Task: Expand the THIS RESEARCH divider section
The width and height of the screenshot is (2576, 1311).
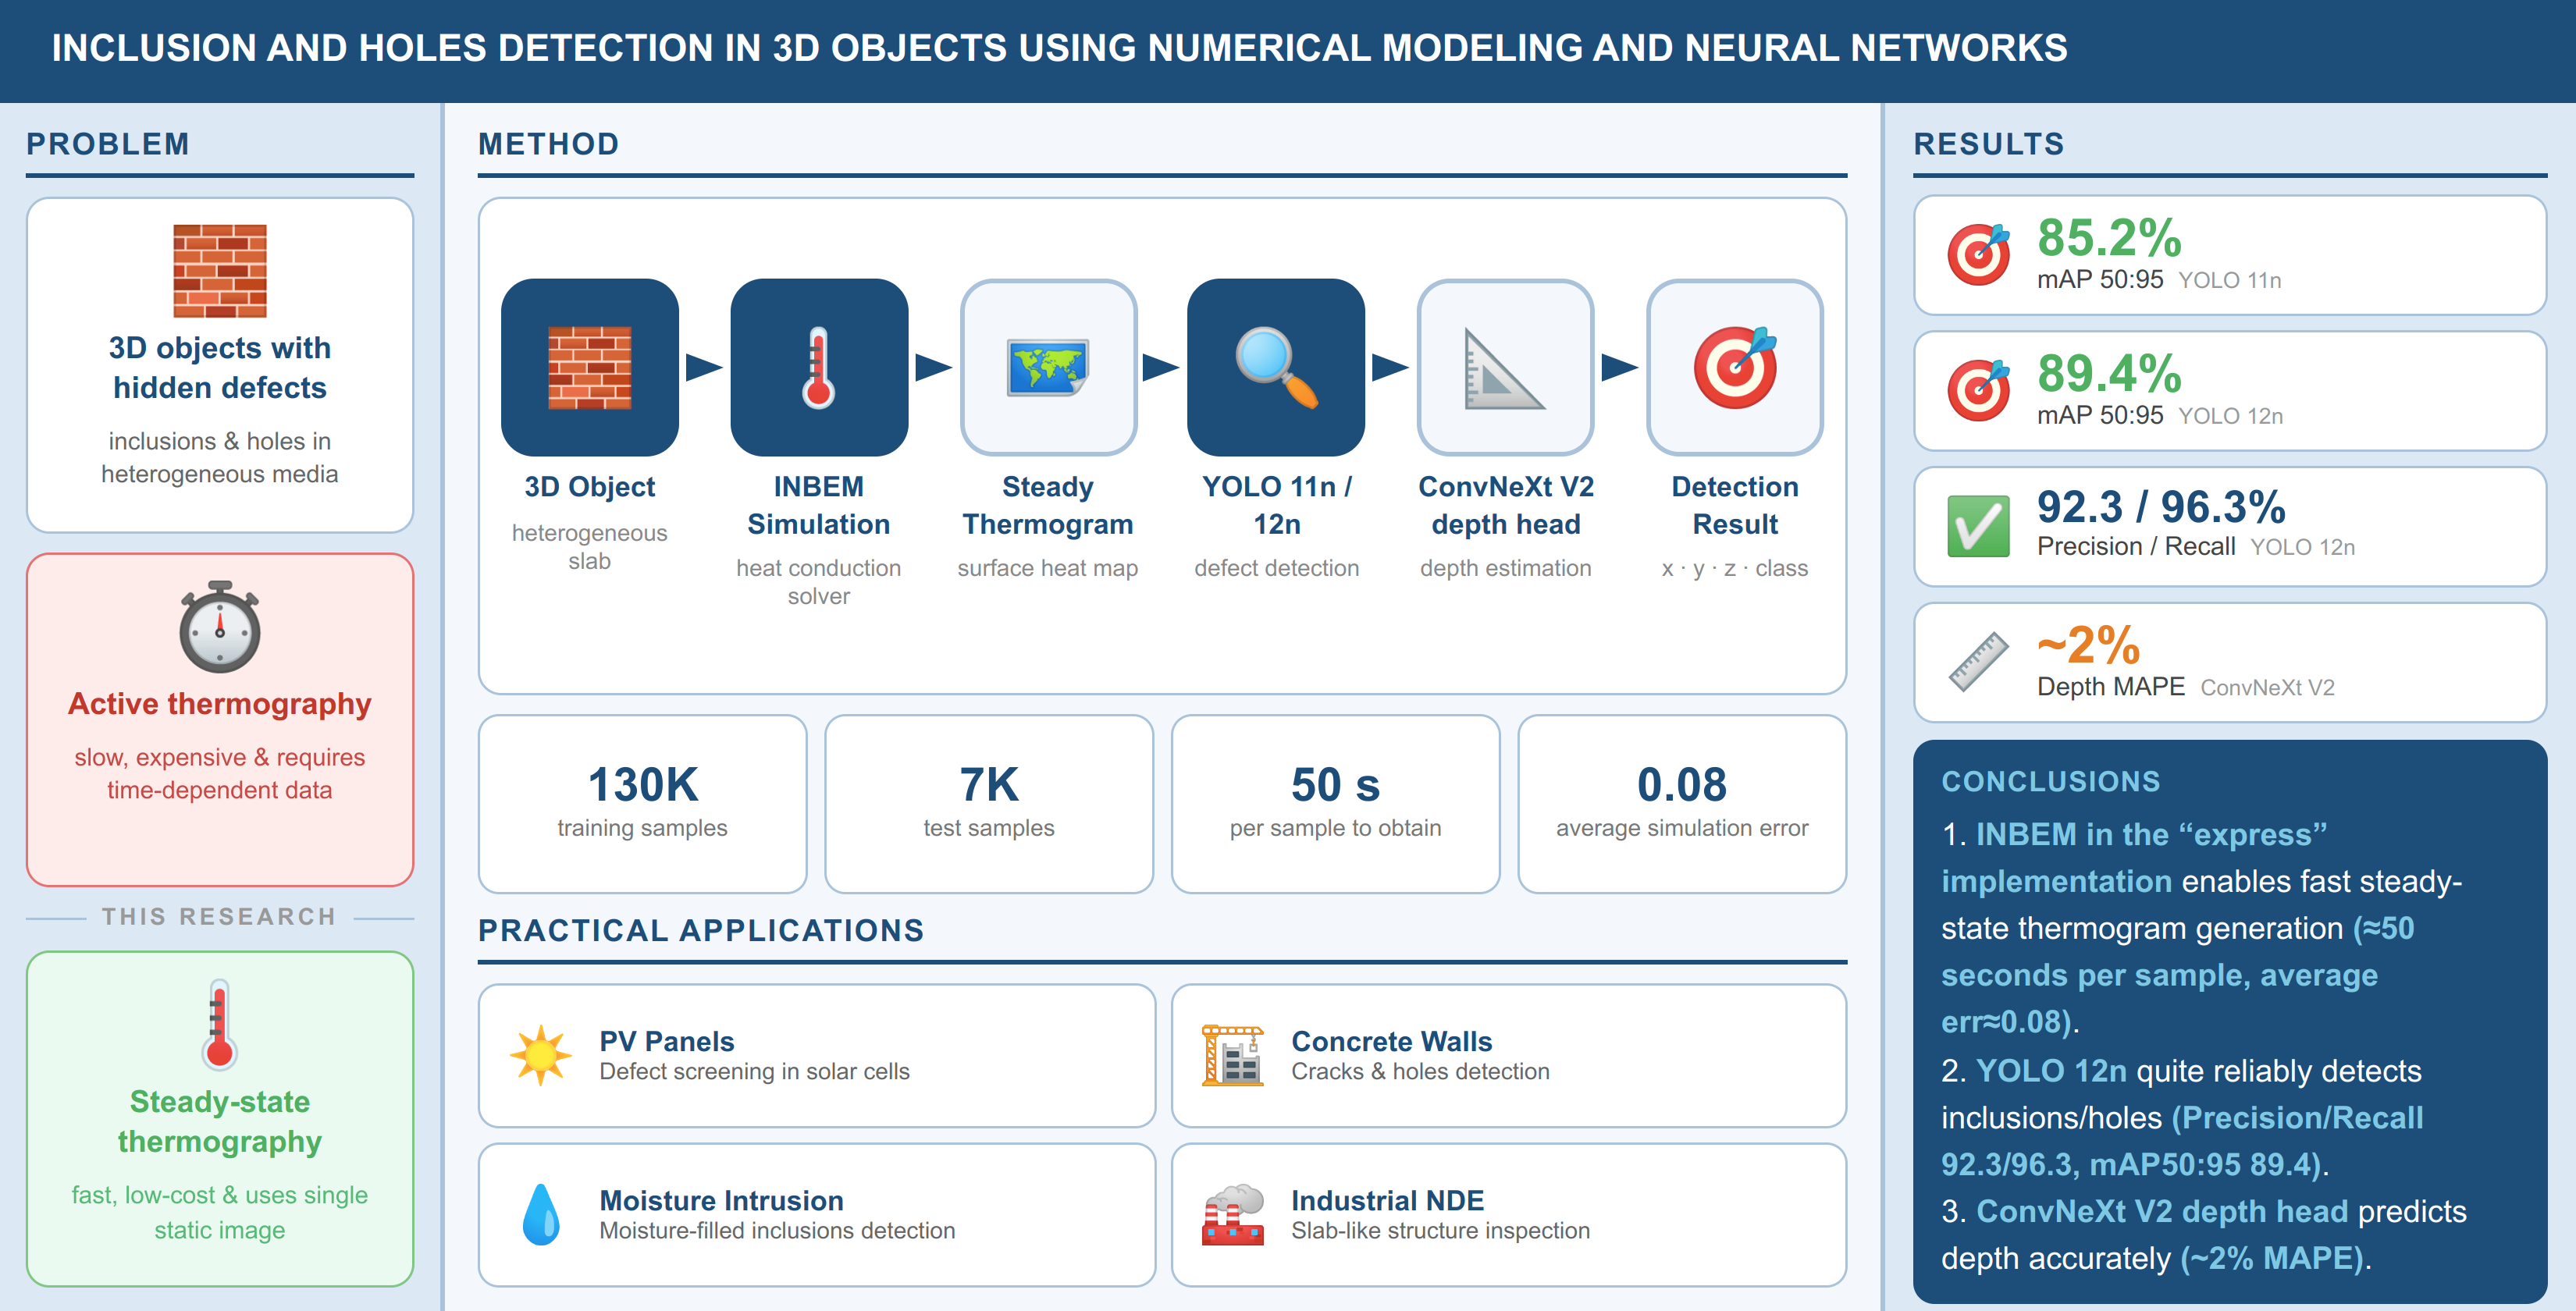Action: [x=220, y=915]
